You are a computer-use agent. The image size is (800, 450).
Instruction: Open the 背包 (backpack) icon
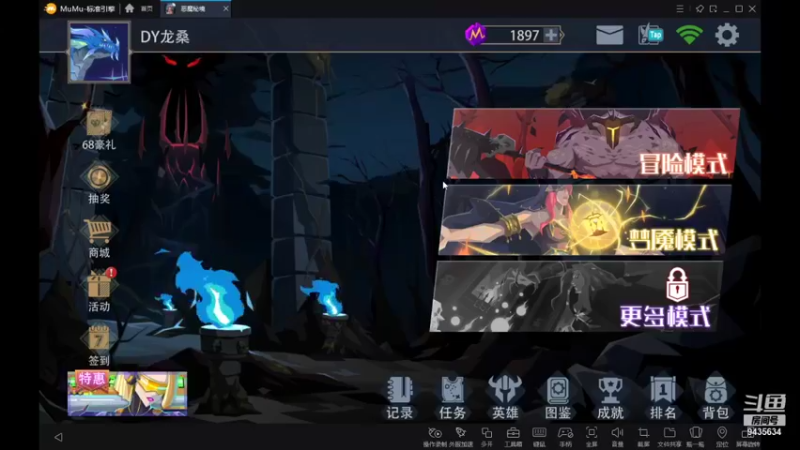[x=715, y=398]
